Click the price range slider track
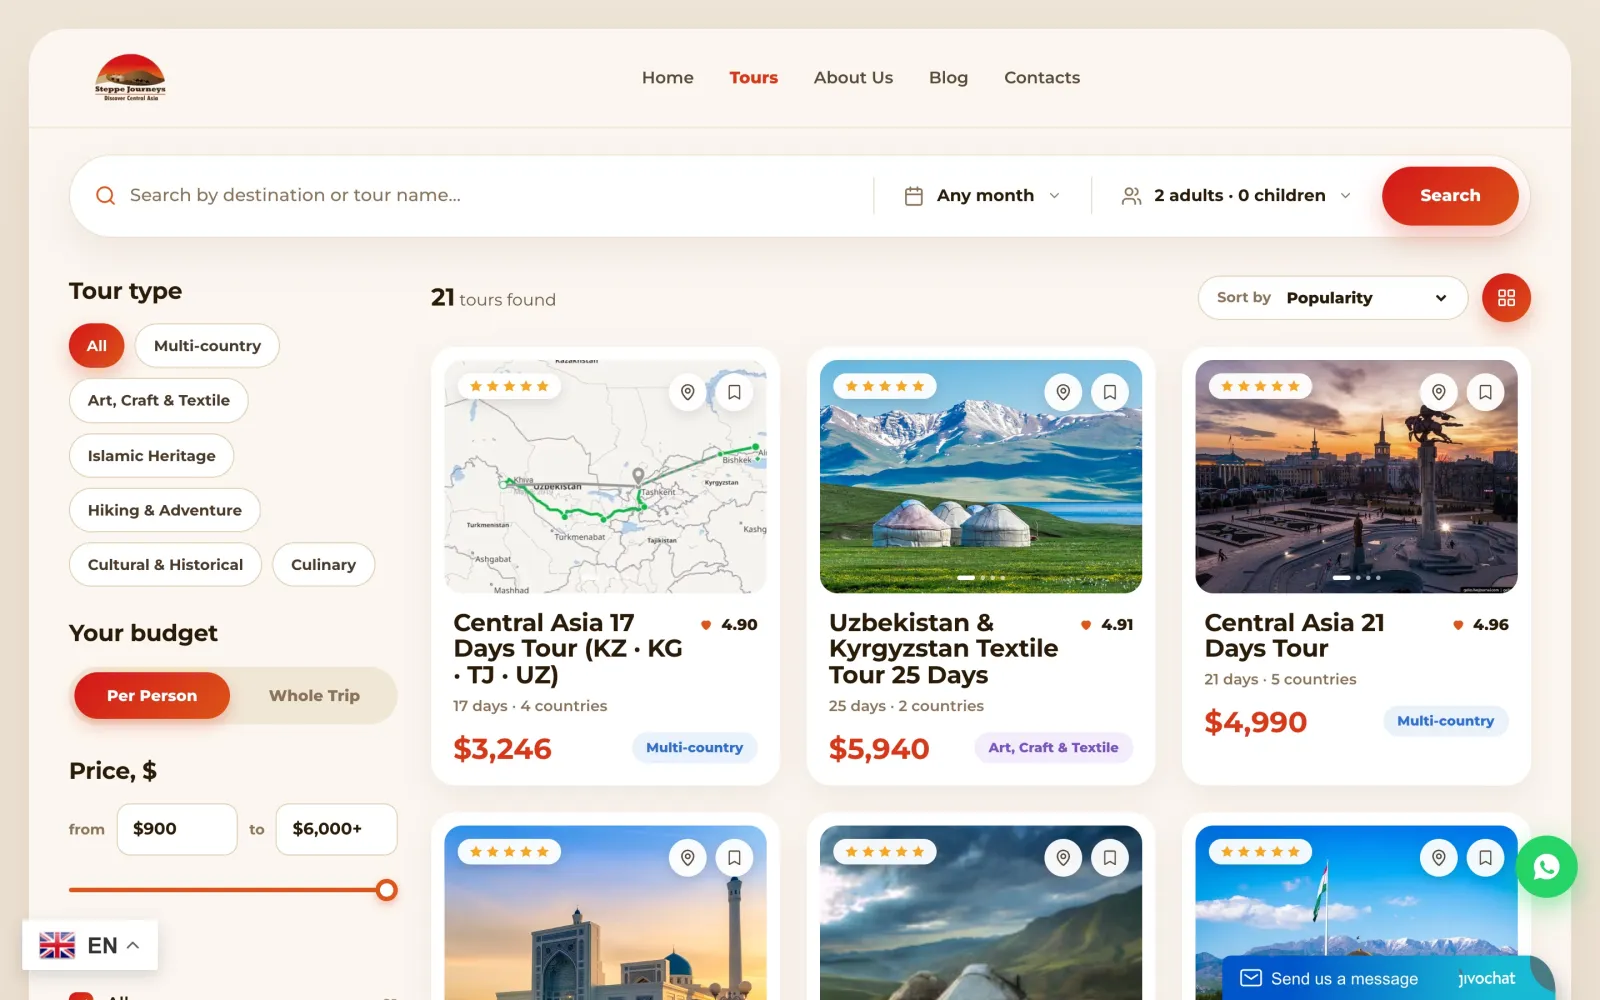Viewport: 1600px width, 1000px height. coord(228,890)
